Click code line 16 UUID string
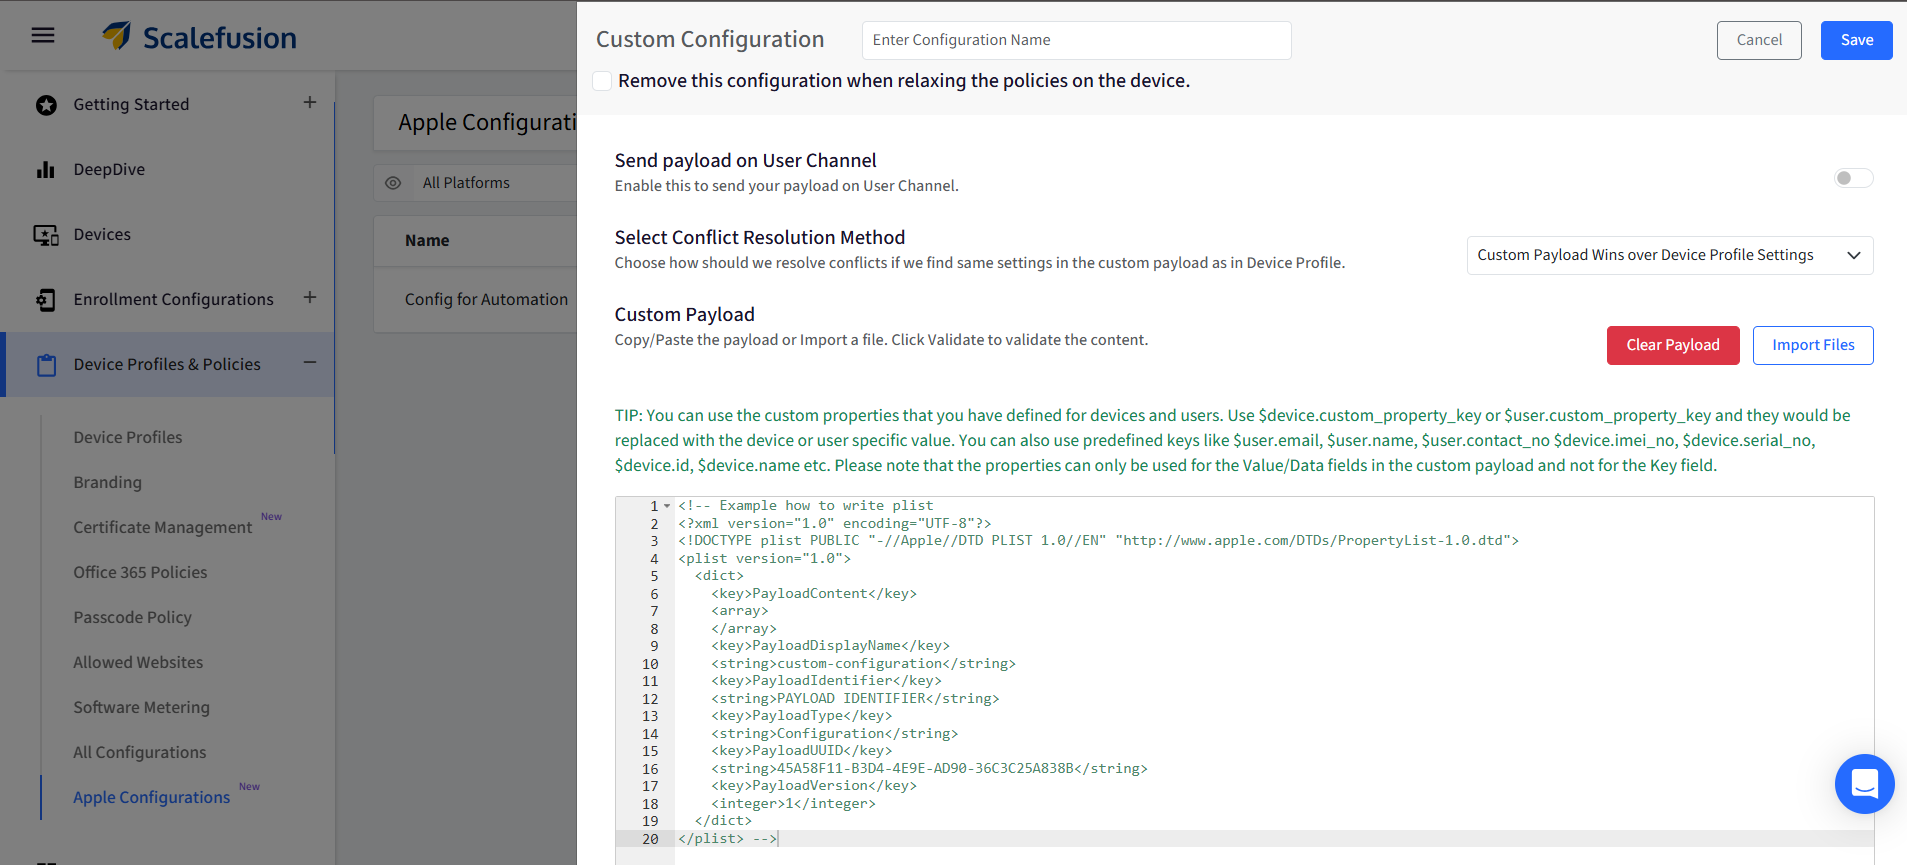 tap(929, 769)
